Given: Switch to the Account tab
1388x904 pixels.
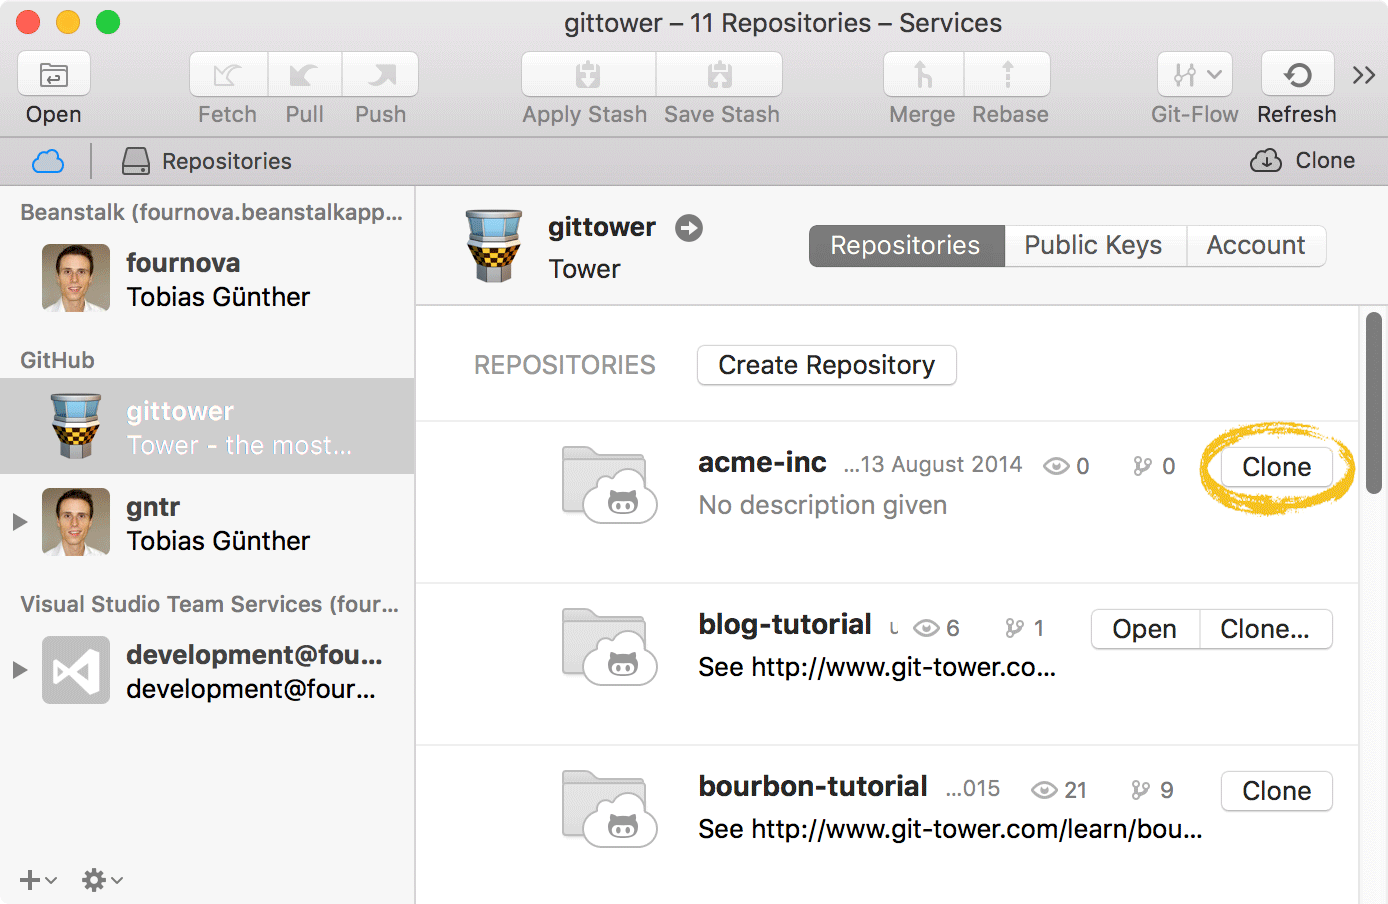Looking at the screenshot, I should click(x=1255, y=246).
